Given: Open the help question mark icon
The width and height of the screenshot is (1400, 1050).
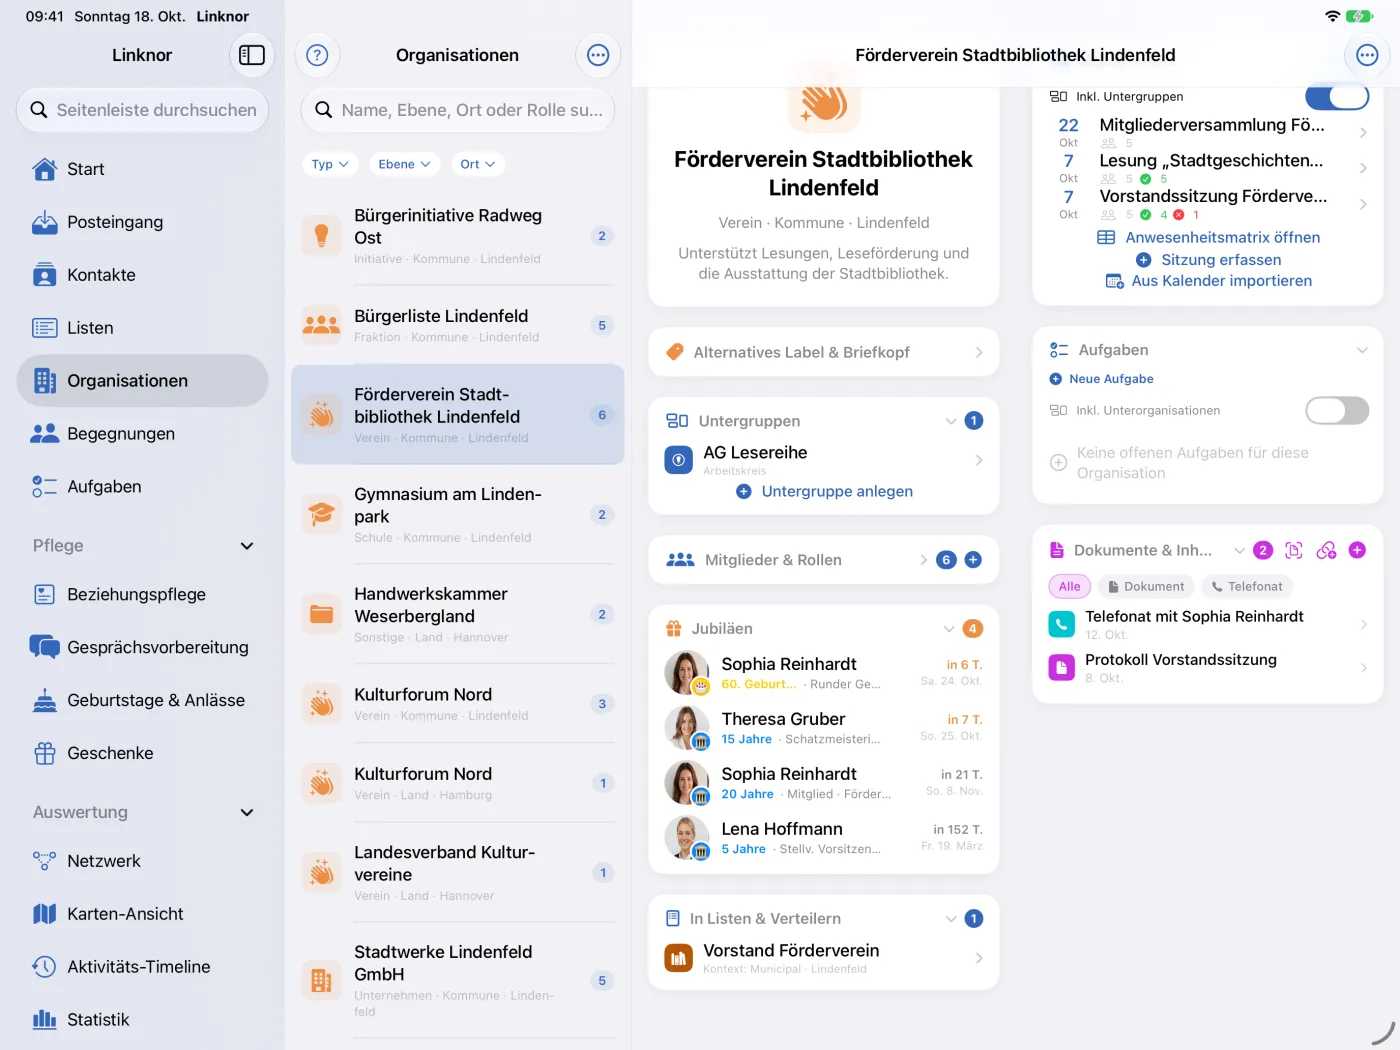Looking at the screenshot, I should (x=317, y=55).
